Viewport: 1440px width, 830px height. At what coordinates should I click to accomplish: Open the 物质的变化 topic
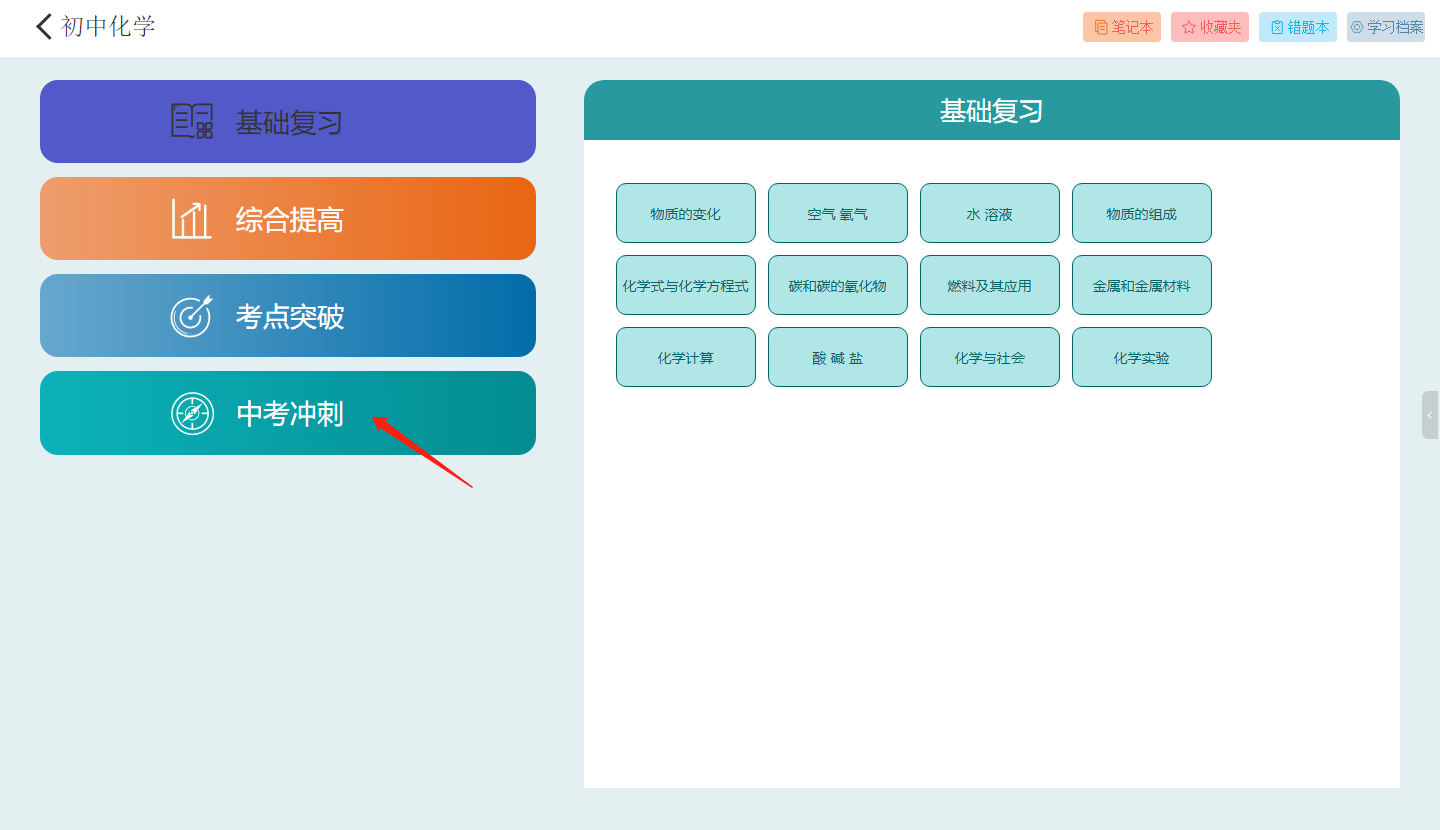pos(685,213)
